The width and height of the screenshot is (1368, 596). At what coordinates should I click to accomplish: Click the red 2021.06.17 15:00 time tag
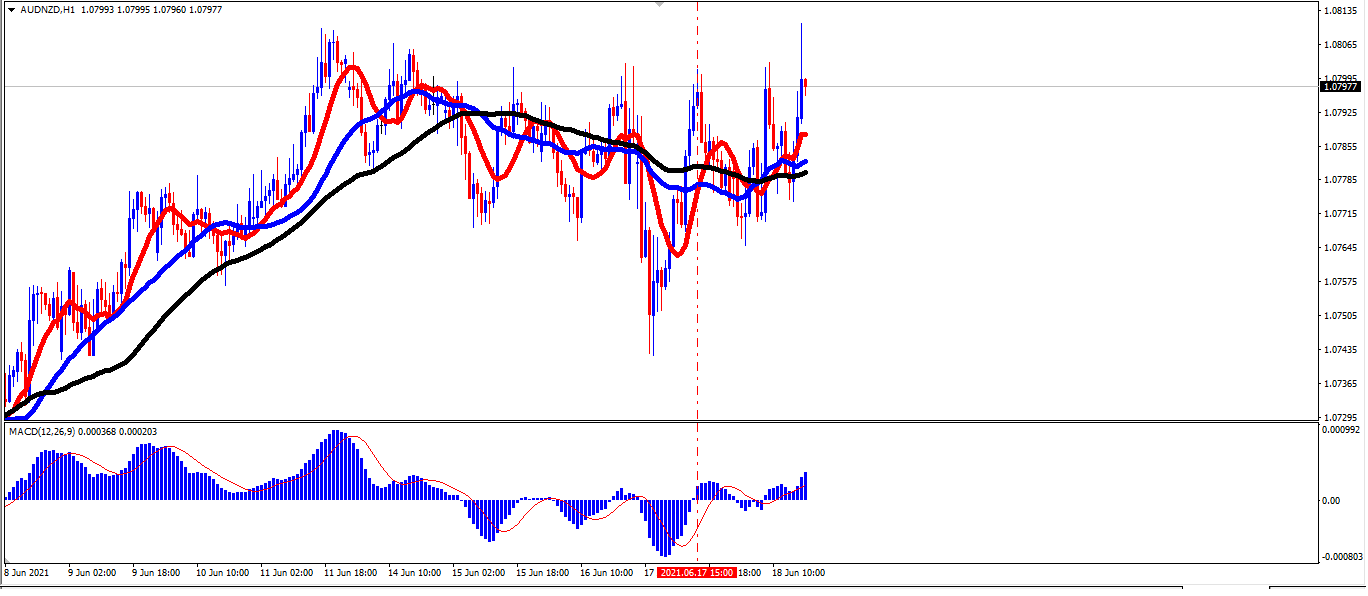[x=697, y=573]
